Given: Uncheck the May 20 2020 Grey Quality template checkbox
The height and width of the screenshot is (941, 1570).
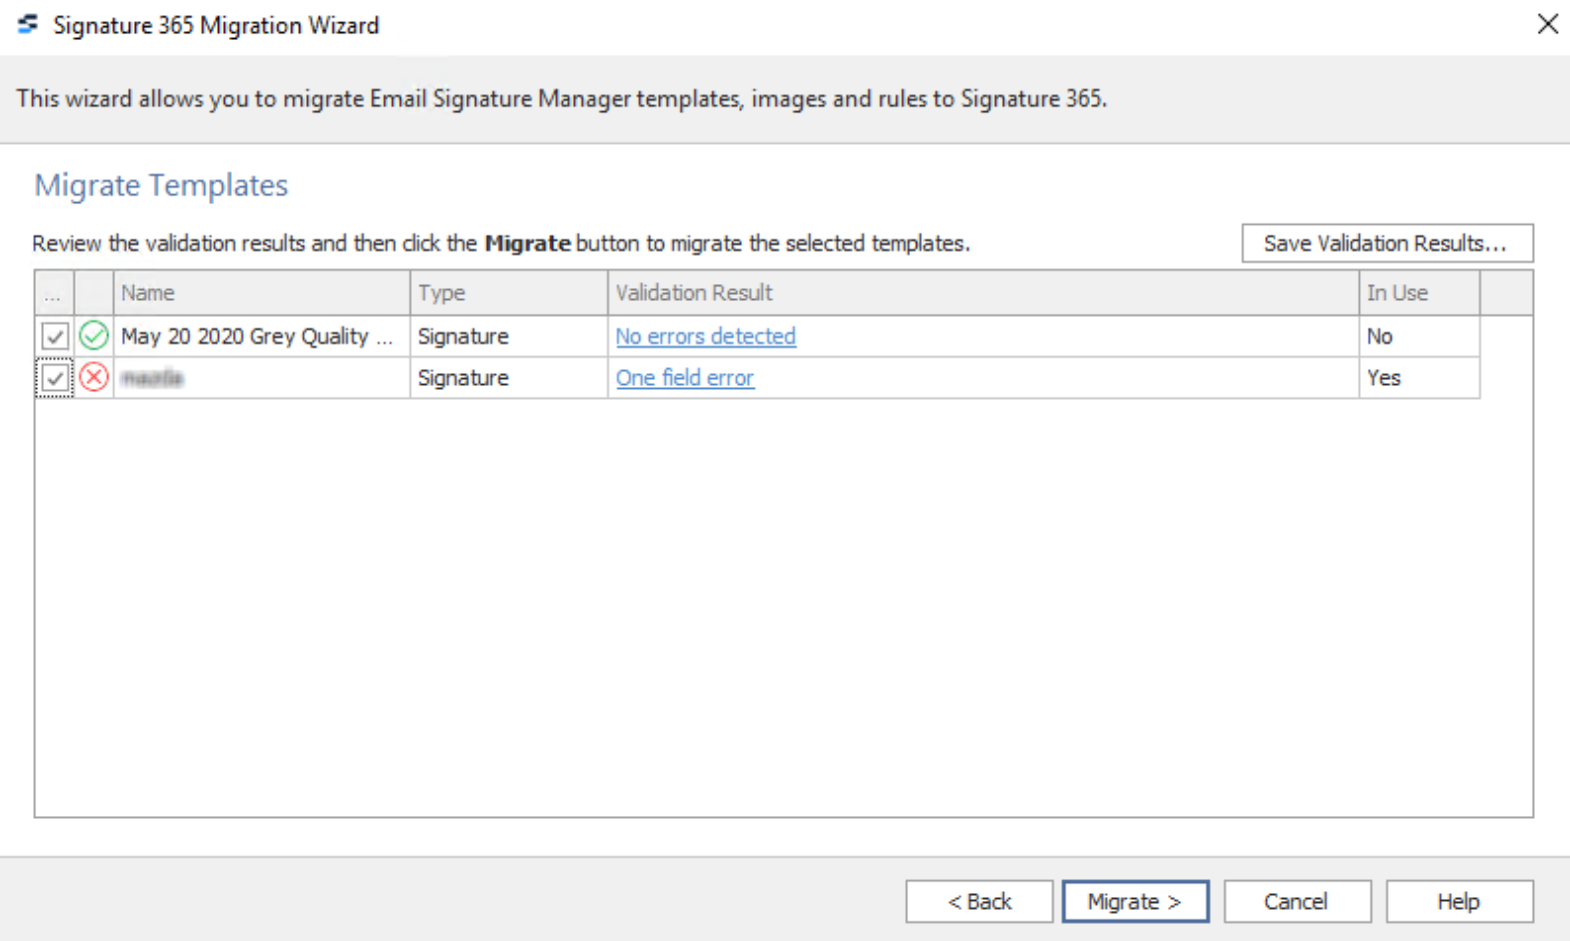Looking at the screenshot, I should pos(55,336).
